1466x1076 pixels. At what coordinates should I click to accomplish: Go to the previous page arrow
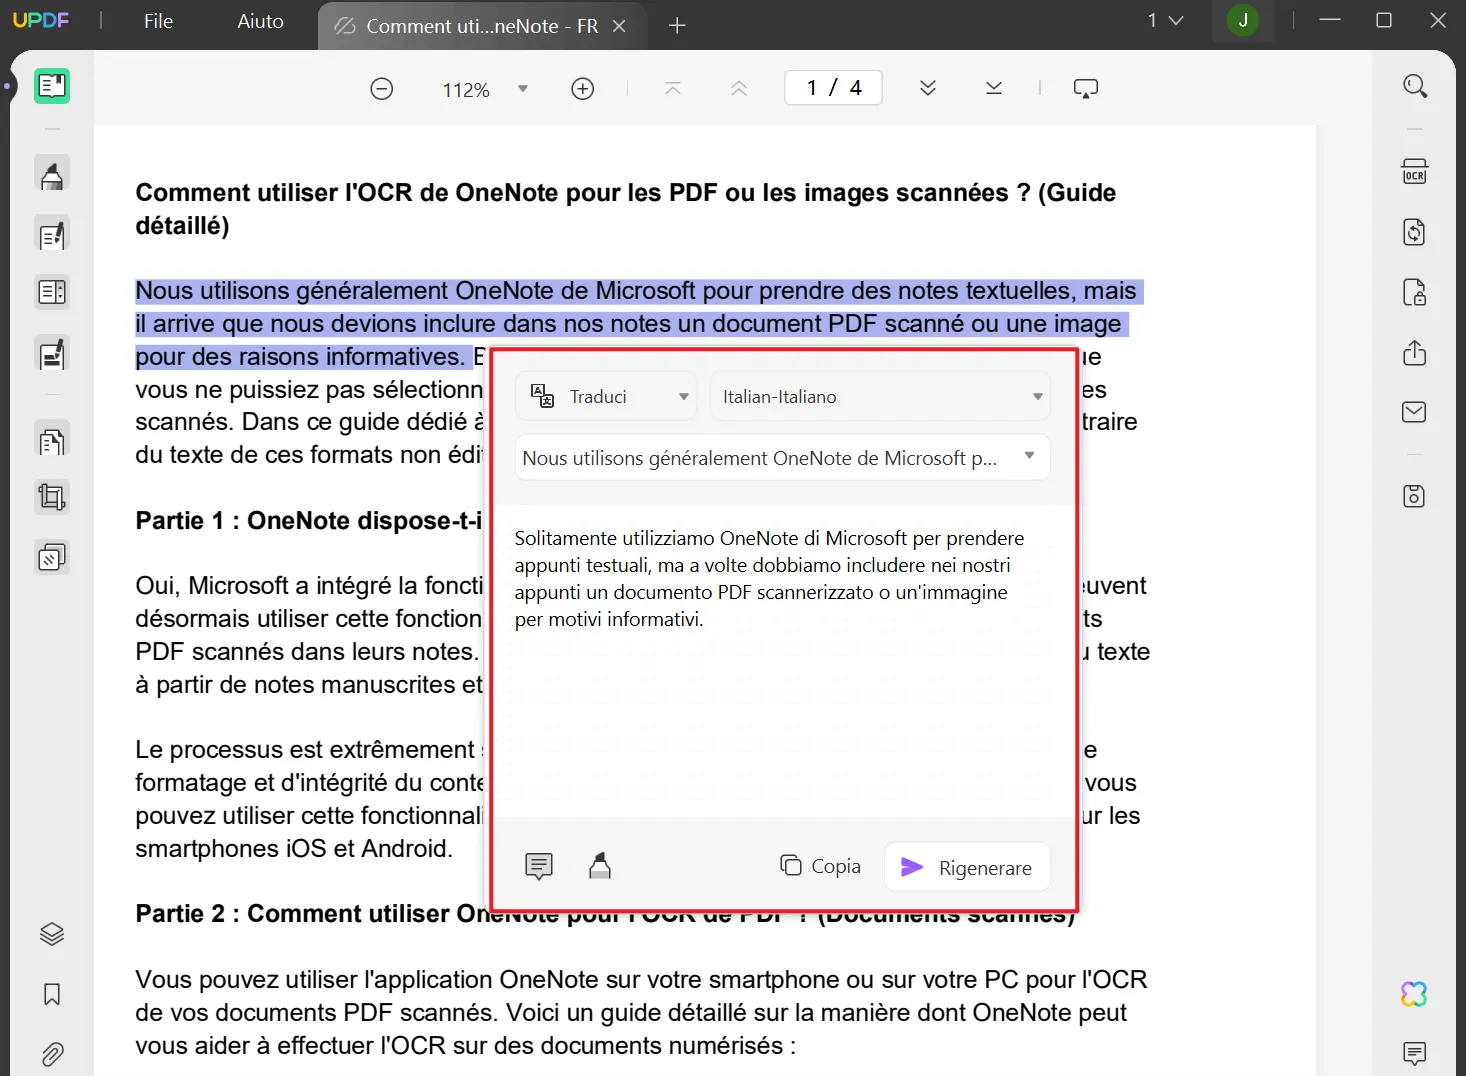[739, 88]
